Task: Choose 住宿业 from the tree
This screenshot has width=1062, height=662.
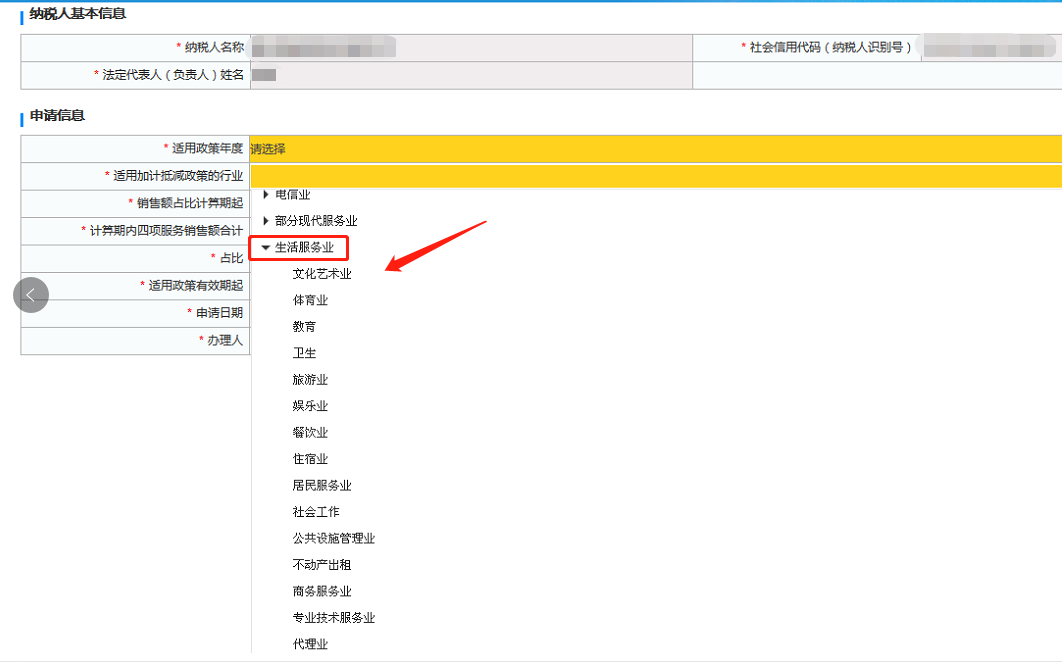Action: point(310,459)
